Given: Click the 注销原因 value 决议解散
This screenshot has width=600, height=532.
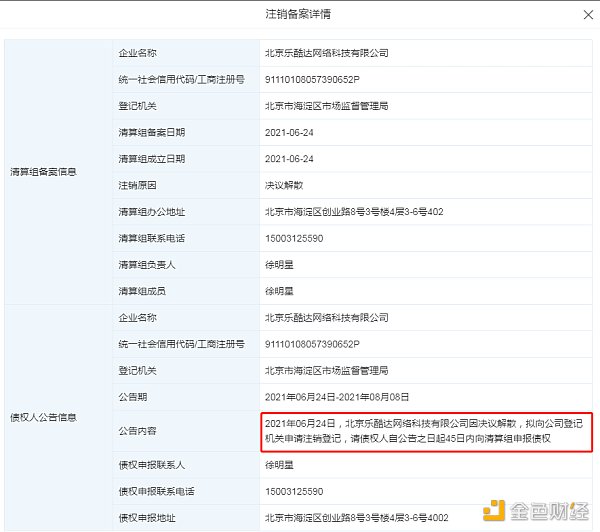Looking at the screenshot, I should tap(284, 185).
